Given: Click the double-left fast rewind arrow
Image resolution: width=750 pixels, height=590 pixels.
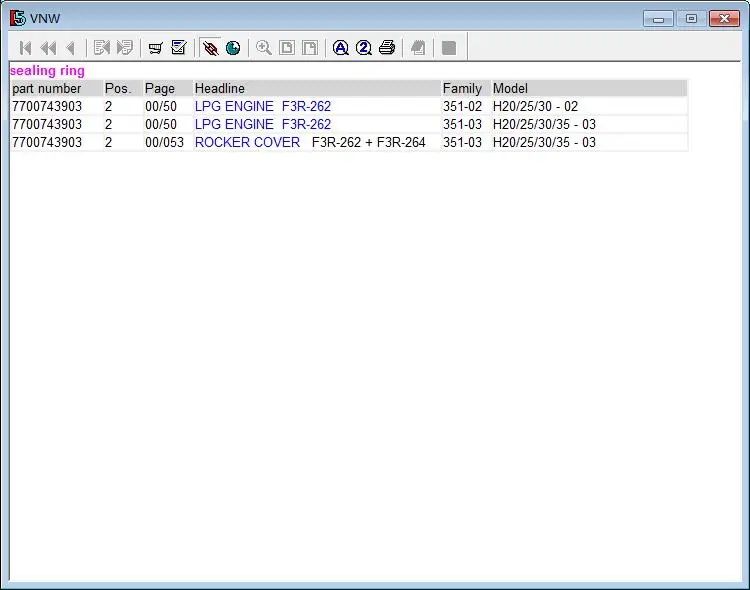Looking at the screenshot, I should coord(48,48).
